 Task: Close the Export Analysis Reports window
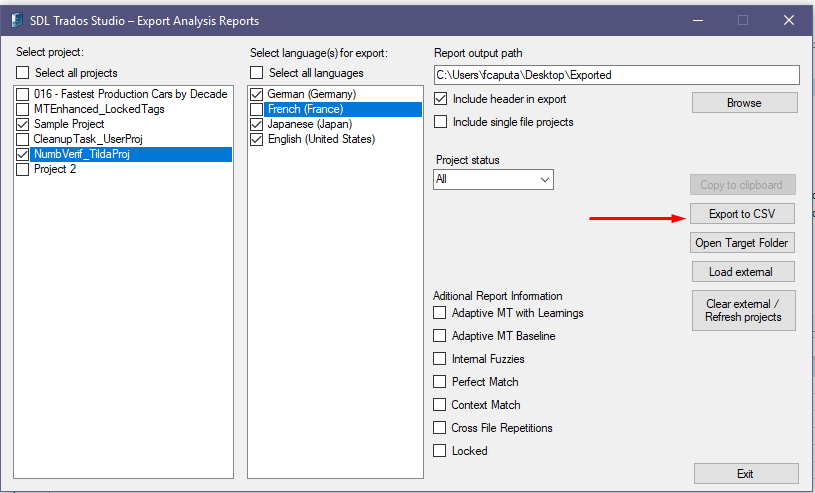point(788,20)
